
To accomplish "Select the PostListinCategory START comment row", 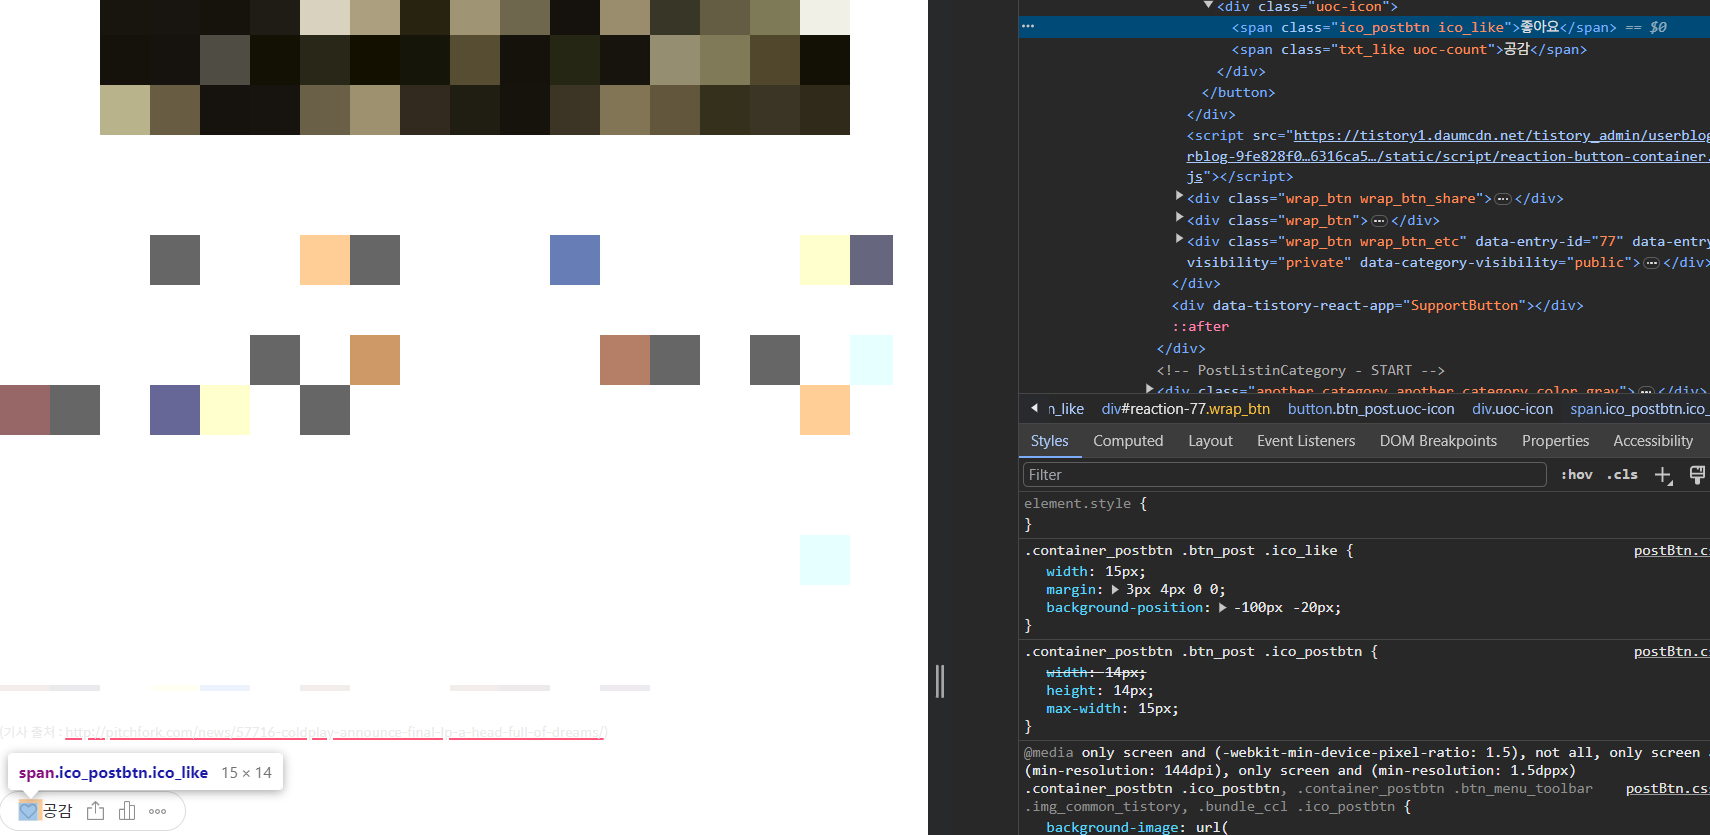I will (1300, 371).
